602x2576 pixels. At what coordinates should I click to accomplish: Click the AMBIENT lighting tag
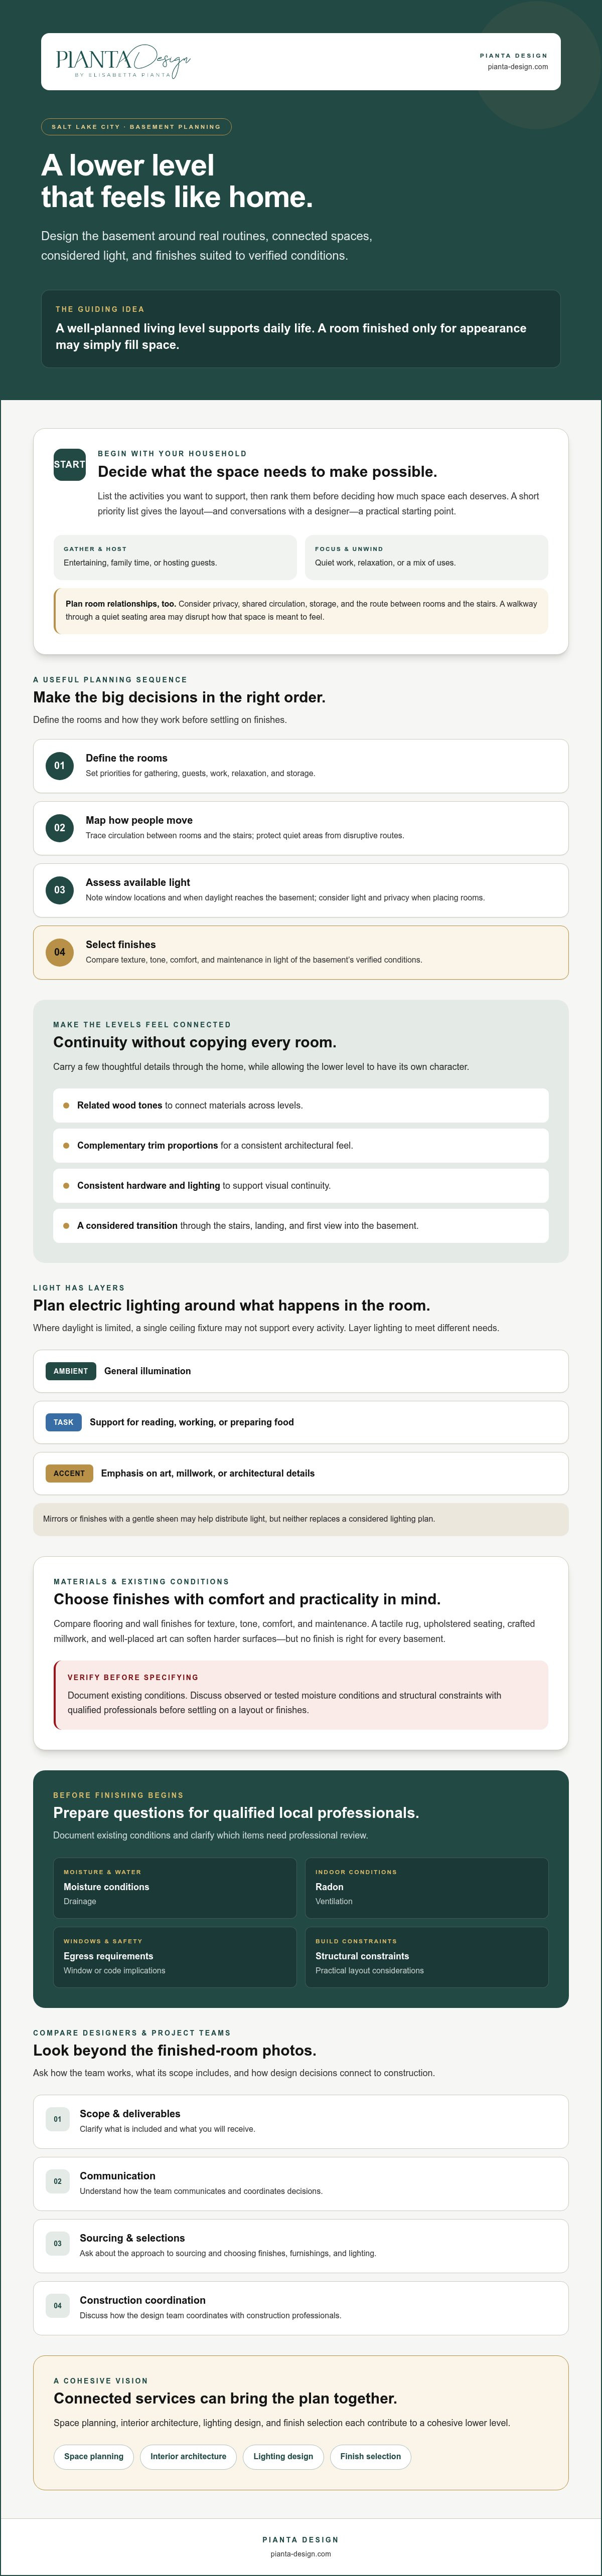pos(70,1371)
